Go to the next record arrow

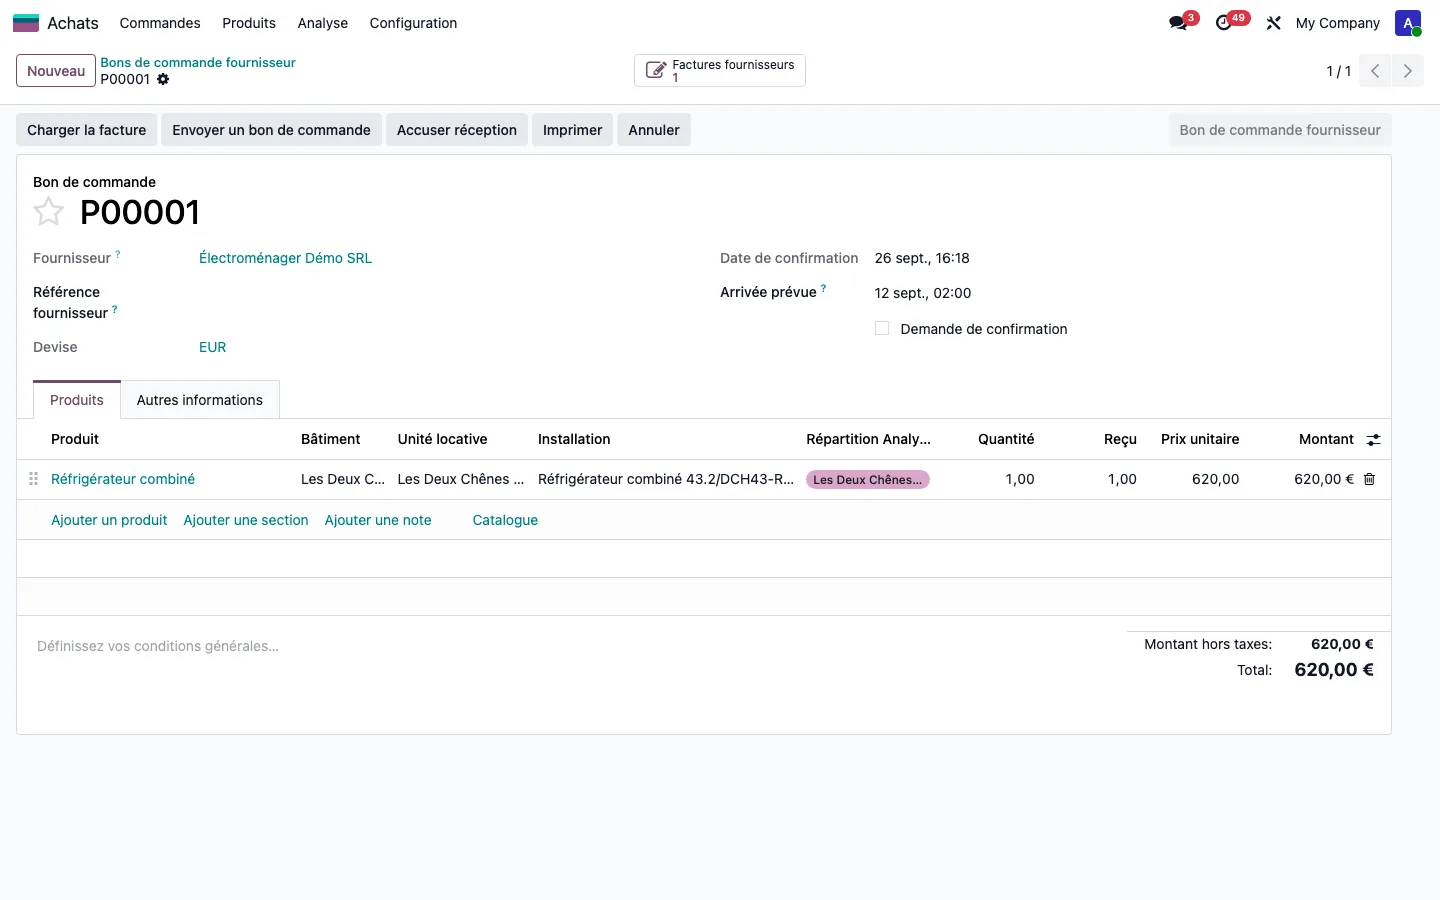click(x=1407, y=71)
